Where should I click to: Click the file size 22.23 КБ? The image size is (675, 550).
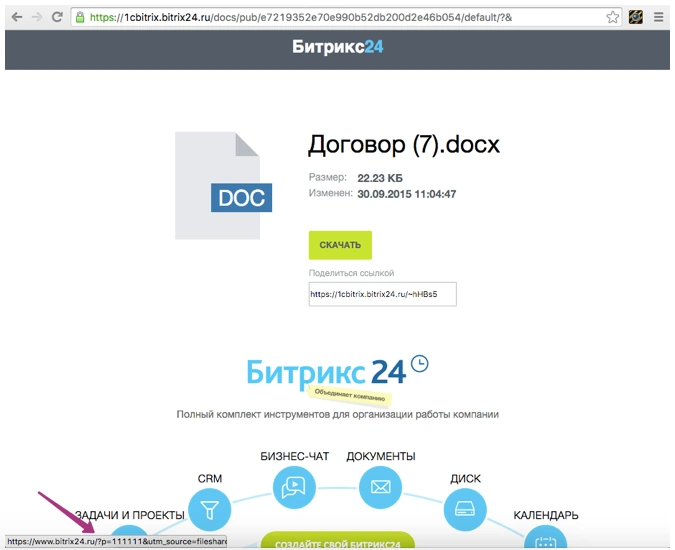(380, 178)
